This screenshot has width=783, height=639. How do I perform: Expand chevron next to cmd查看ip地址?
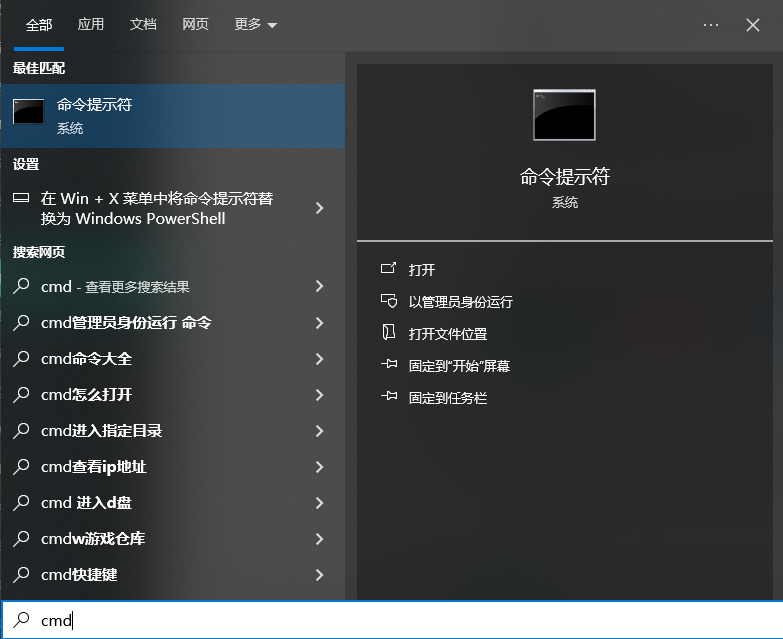(319, 467)
